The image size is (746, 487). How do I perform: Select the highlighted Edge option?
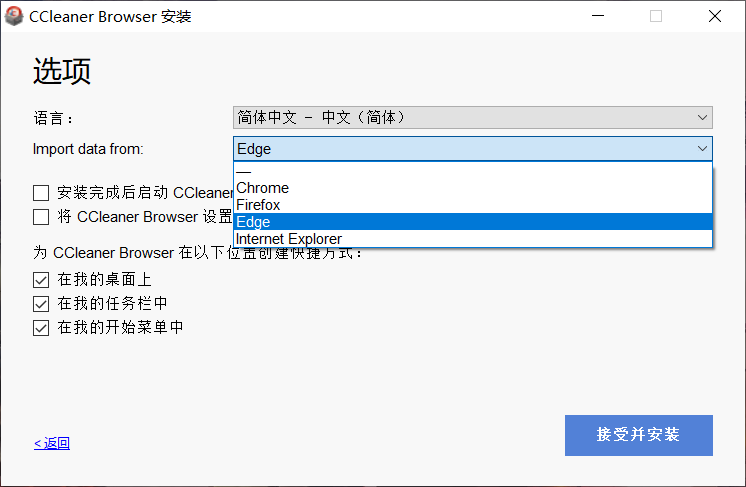click(254, 222)
